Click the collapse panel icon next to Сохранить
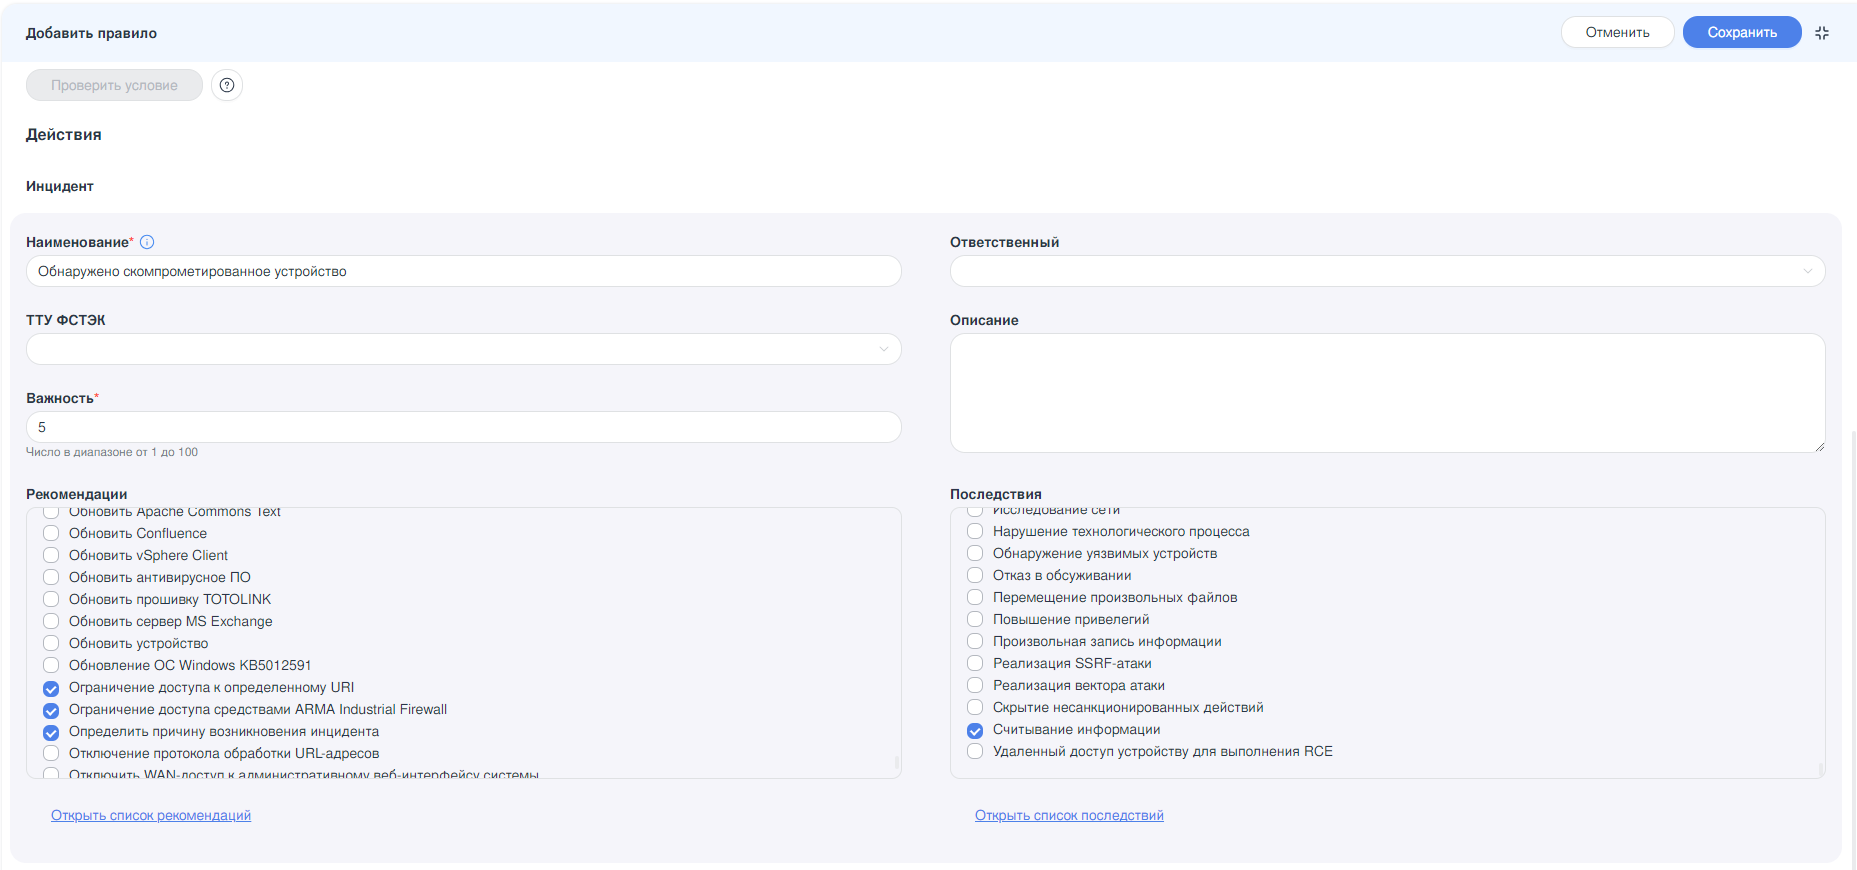 point(1822,33)
